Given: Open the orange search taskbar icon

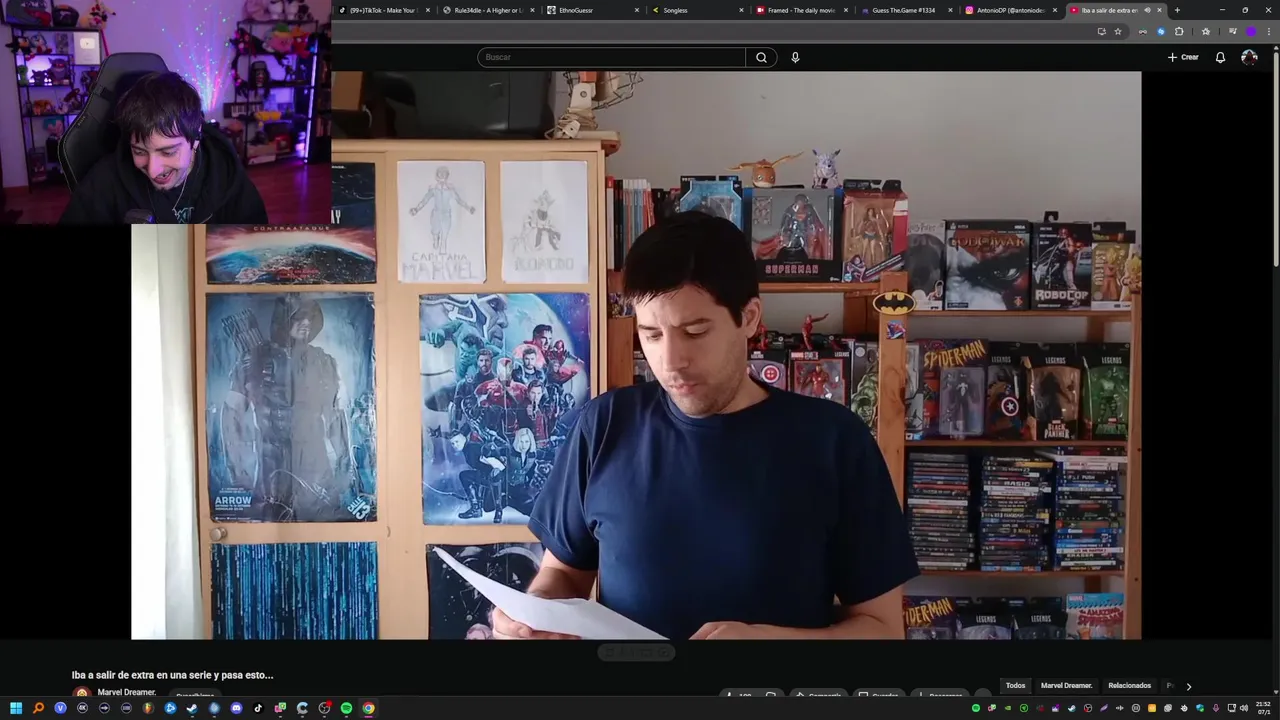Looking at the screenshot, I should coord(38,708).
